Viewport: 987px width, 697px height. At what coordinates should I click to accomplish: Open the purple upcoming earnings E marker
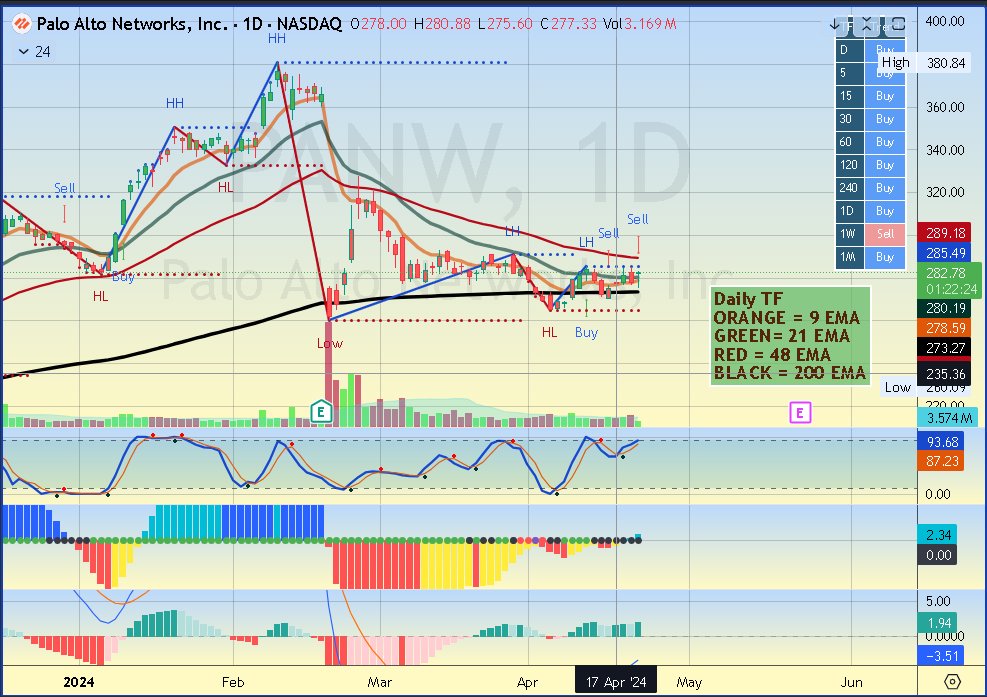800,412
